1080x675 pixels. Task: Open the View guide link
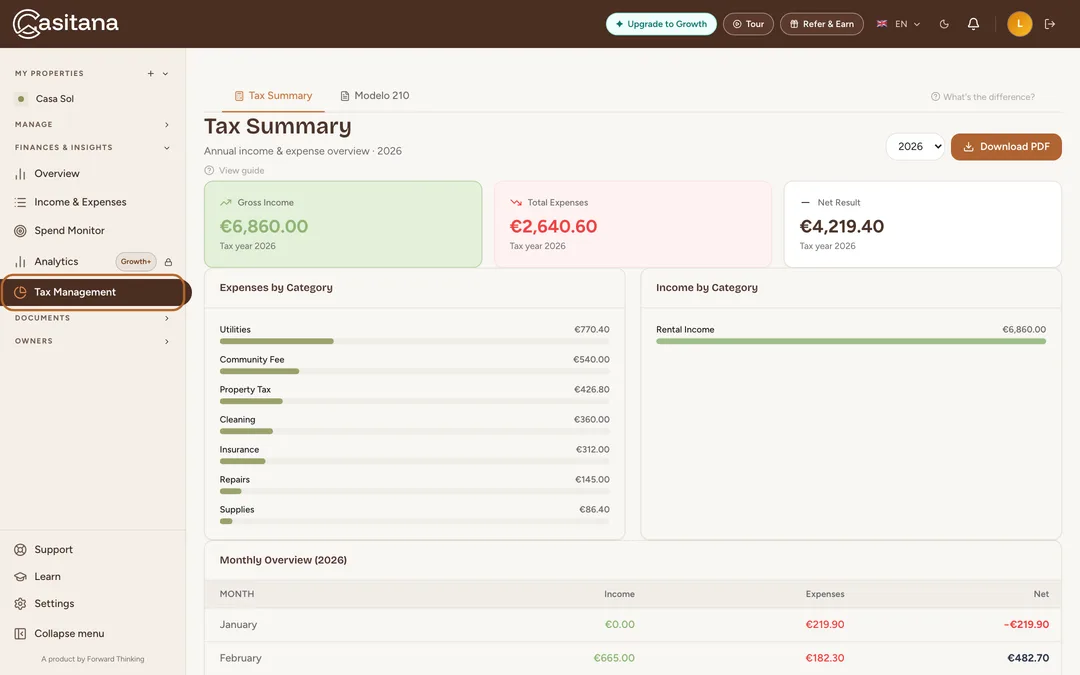pyautogui.click(x=234, y=171)
